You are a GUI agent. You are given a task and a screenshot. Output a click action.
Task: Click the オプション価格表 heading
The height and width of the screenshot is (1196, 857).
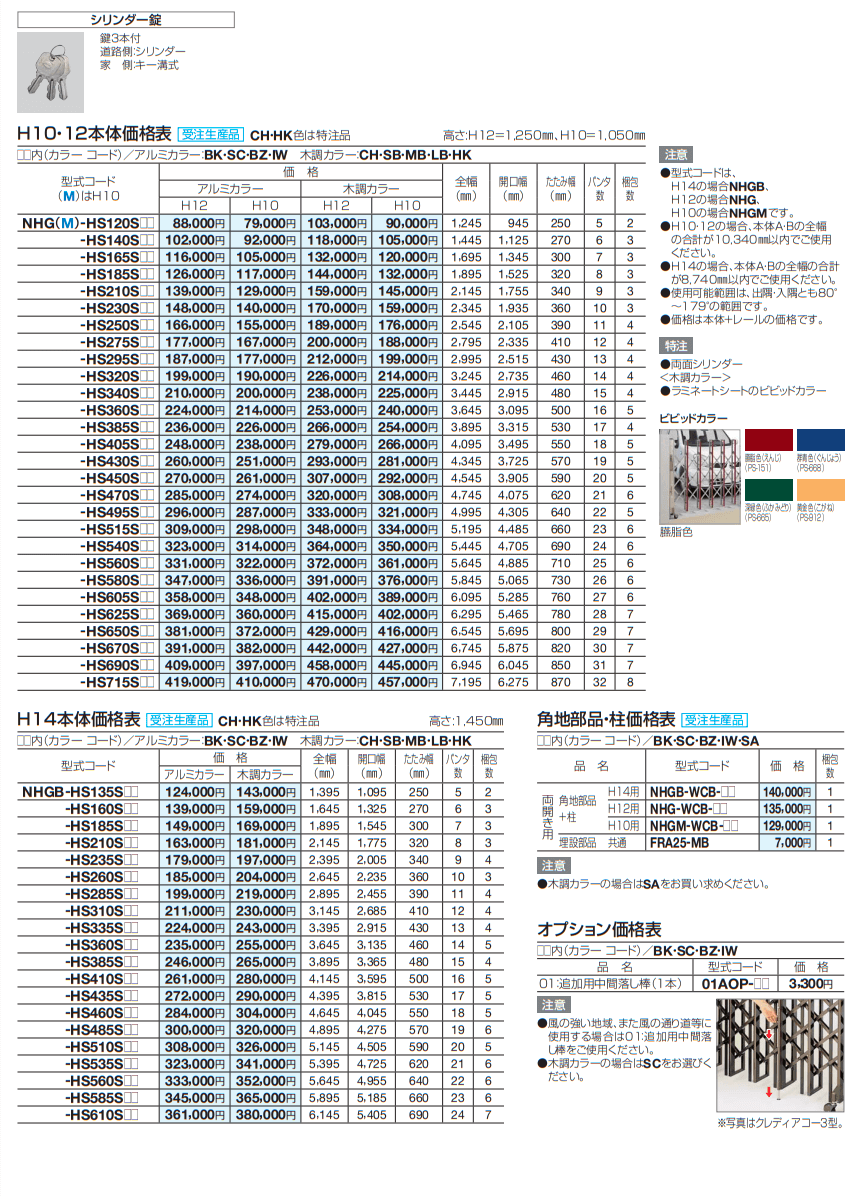point(599,929)
